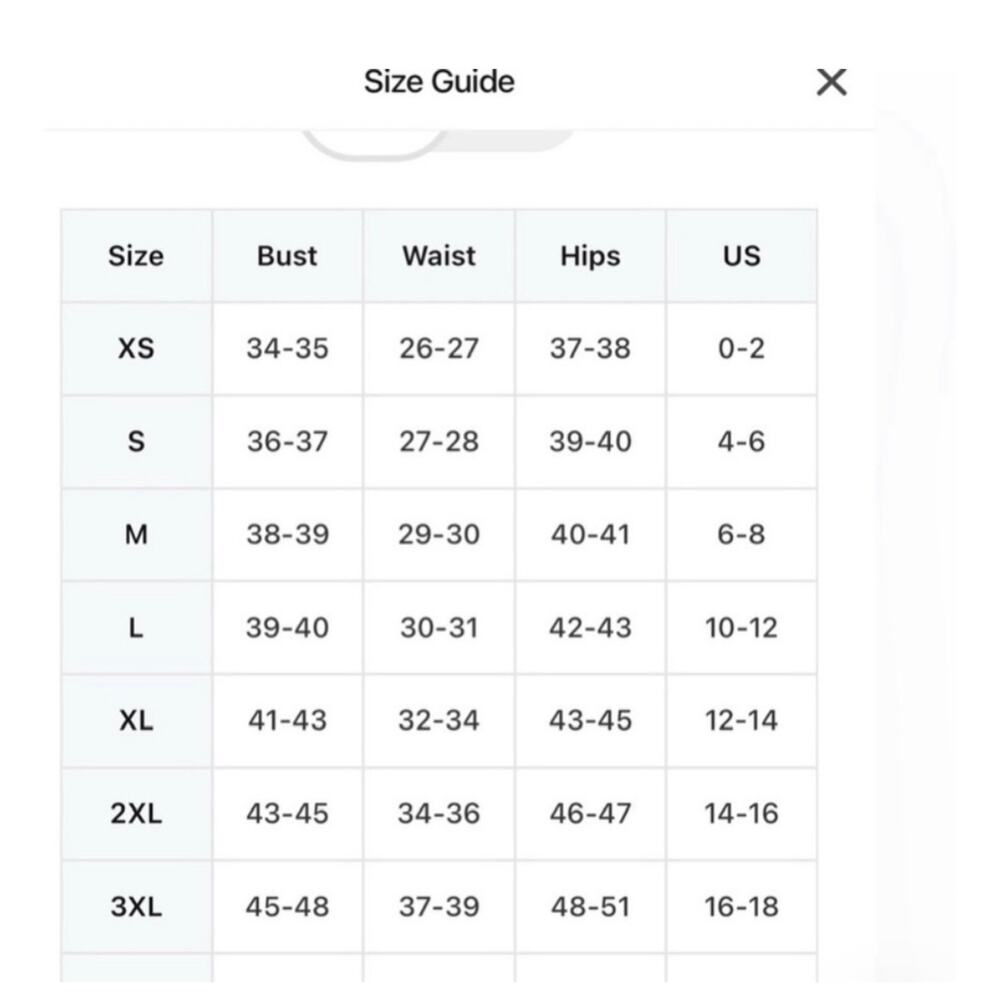Select the M size row label
1000x1000 pixels.
136,534
